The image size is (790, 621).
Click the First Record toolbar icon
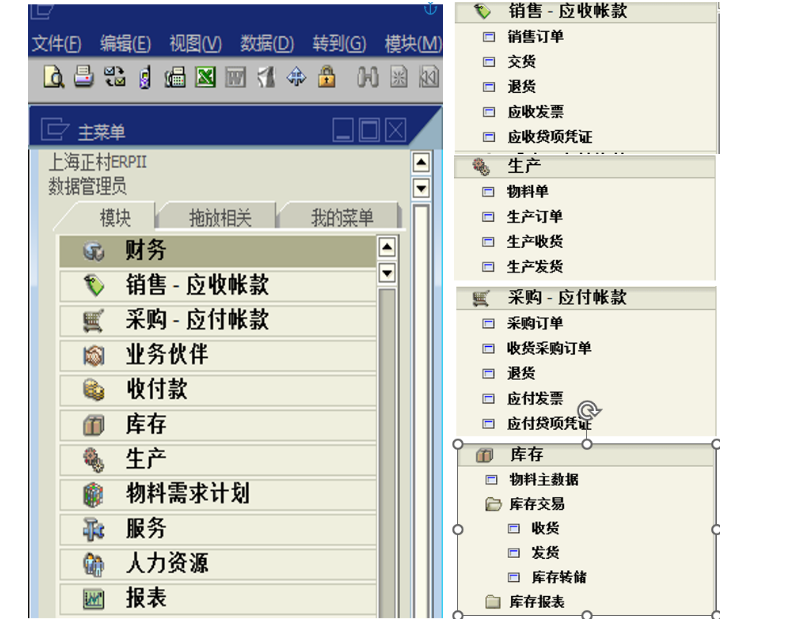429,77
